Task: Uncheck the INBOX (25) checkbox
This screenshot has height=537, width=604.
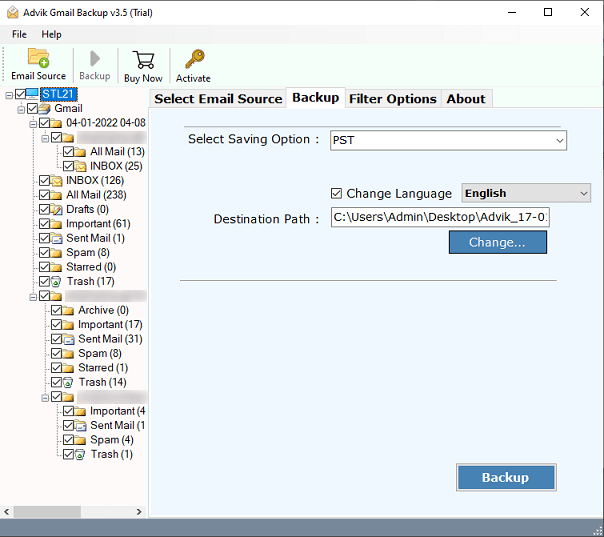Action: pos(68,166)
